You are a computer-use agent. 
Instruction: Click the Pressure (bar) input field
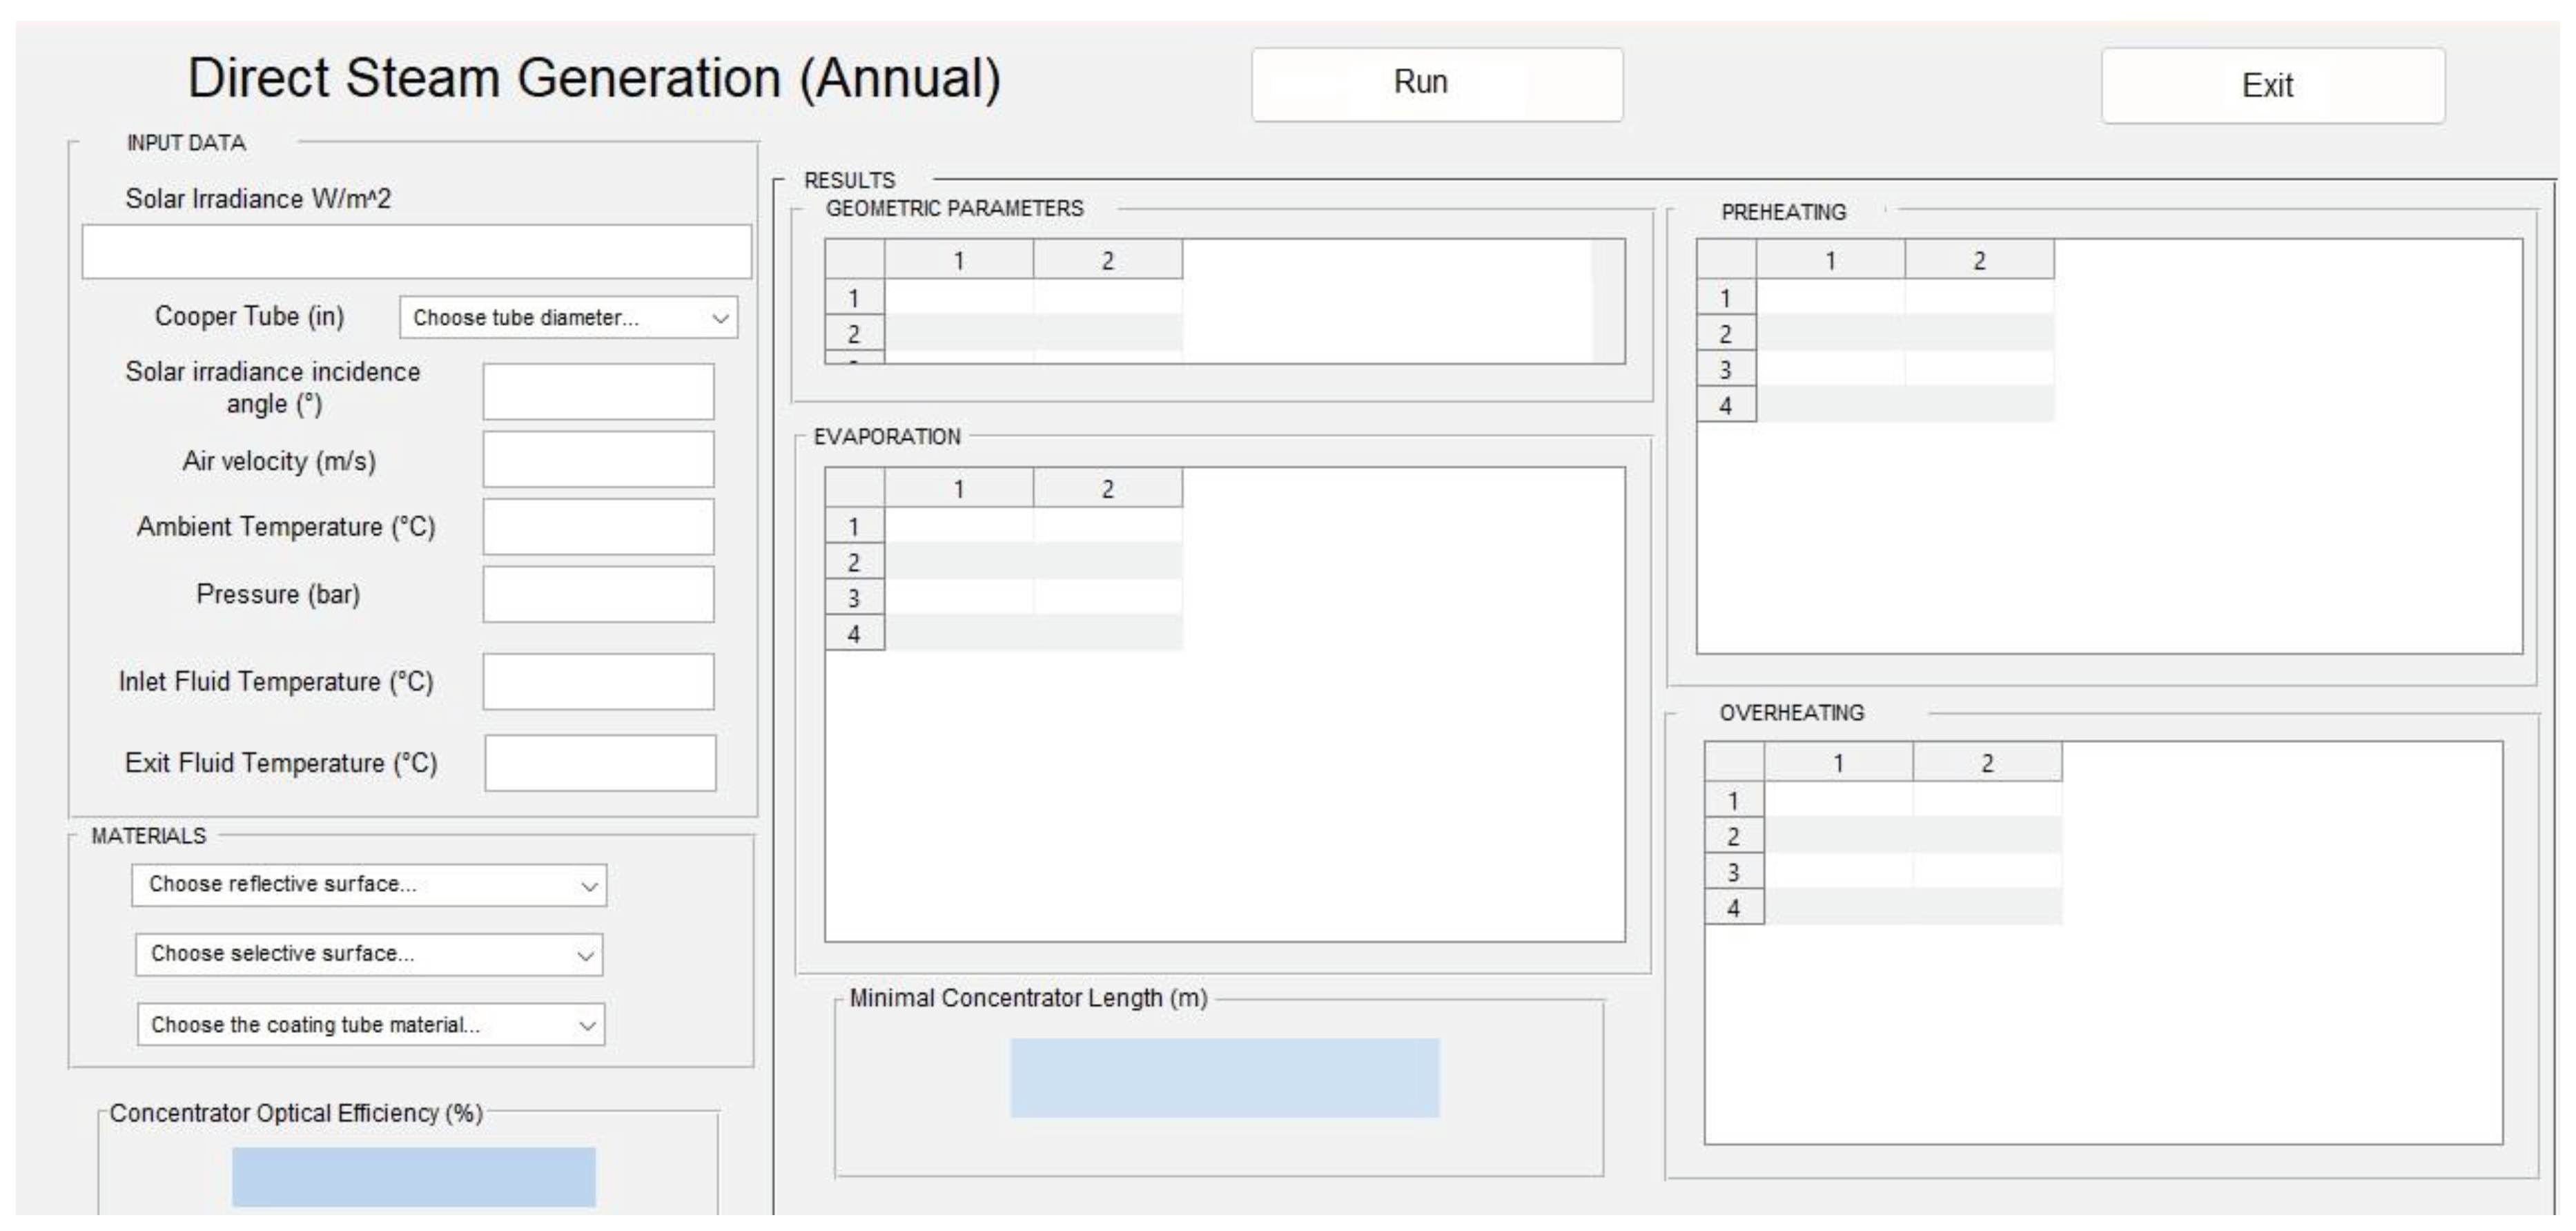598,595
